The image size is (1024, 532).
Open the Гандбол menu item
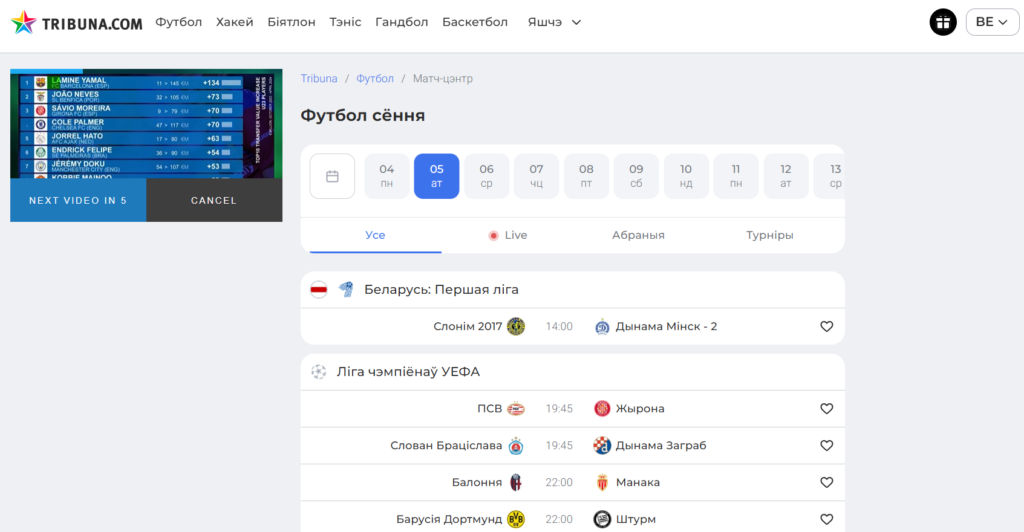[x=402, y=22]
